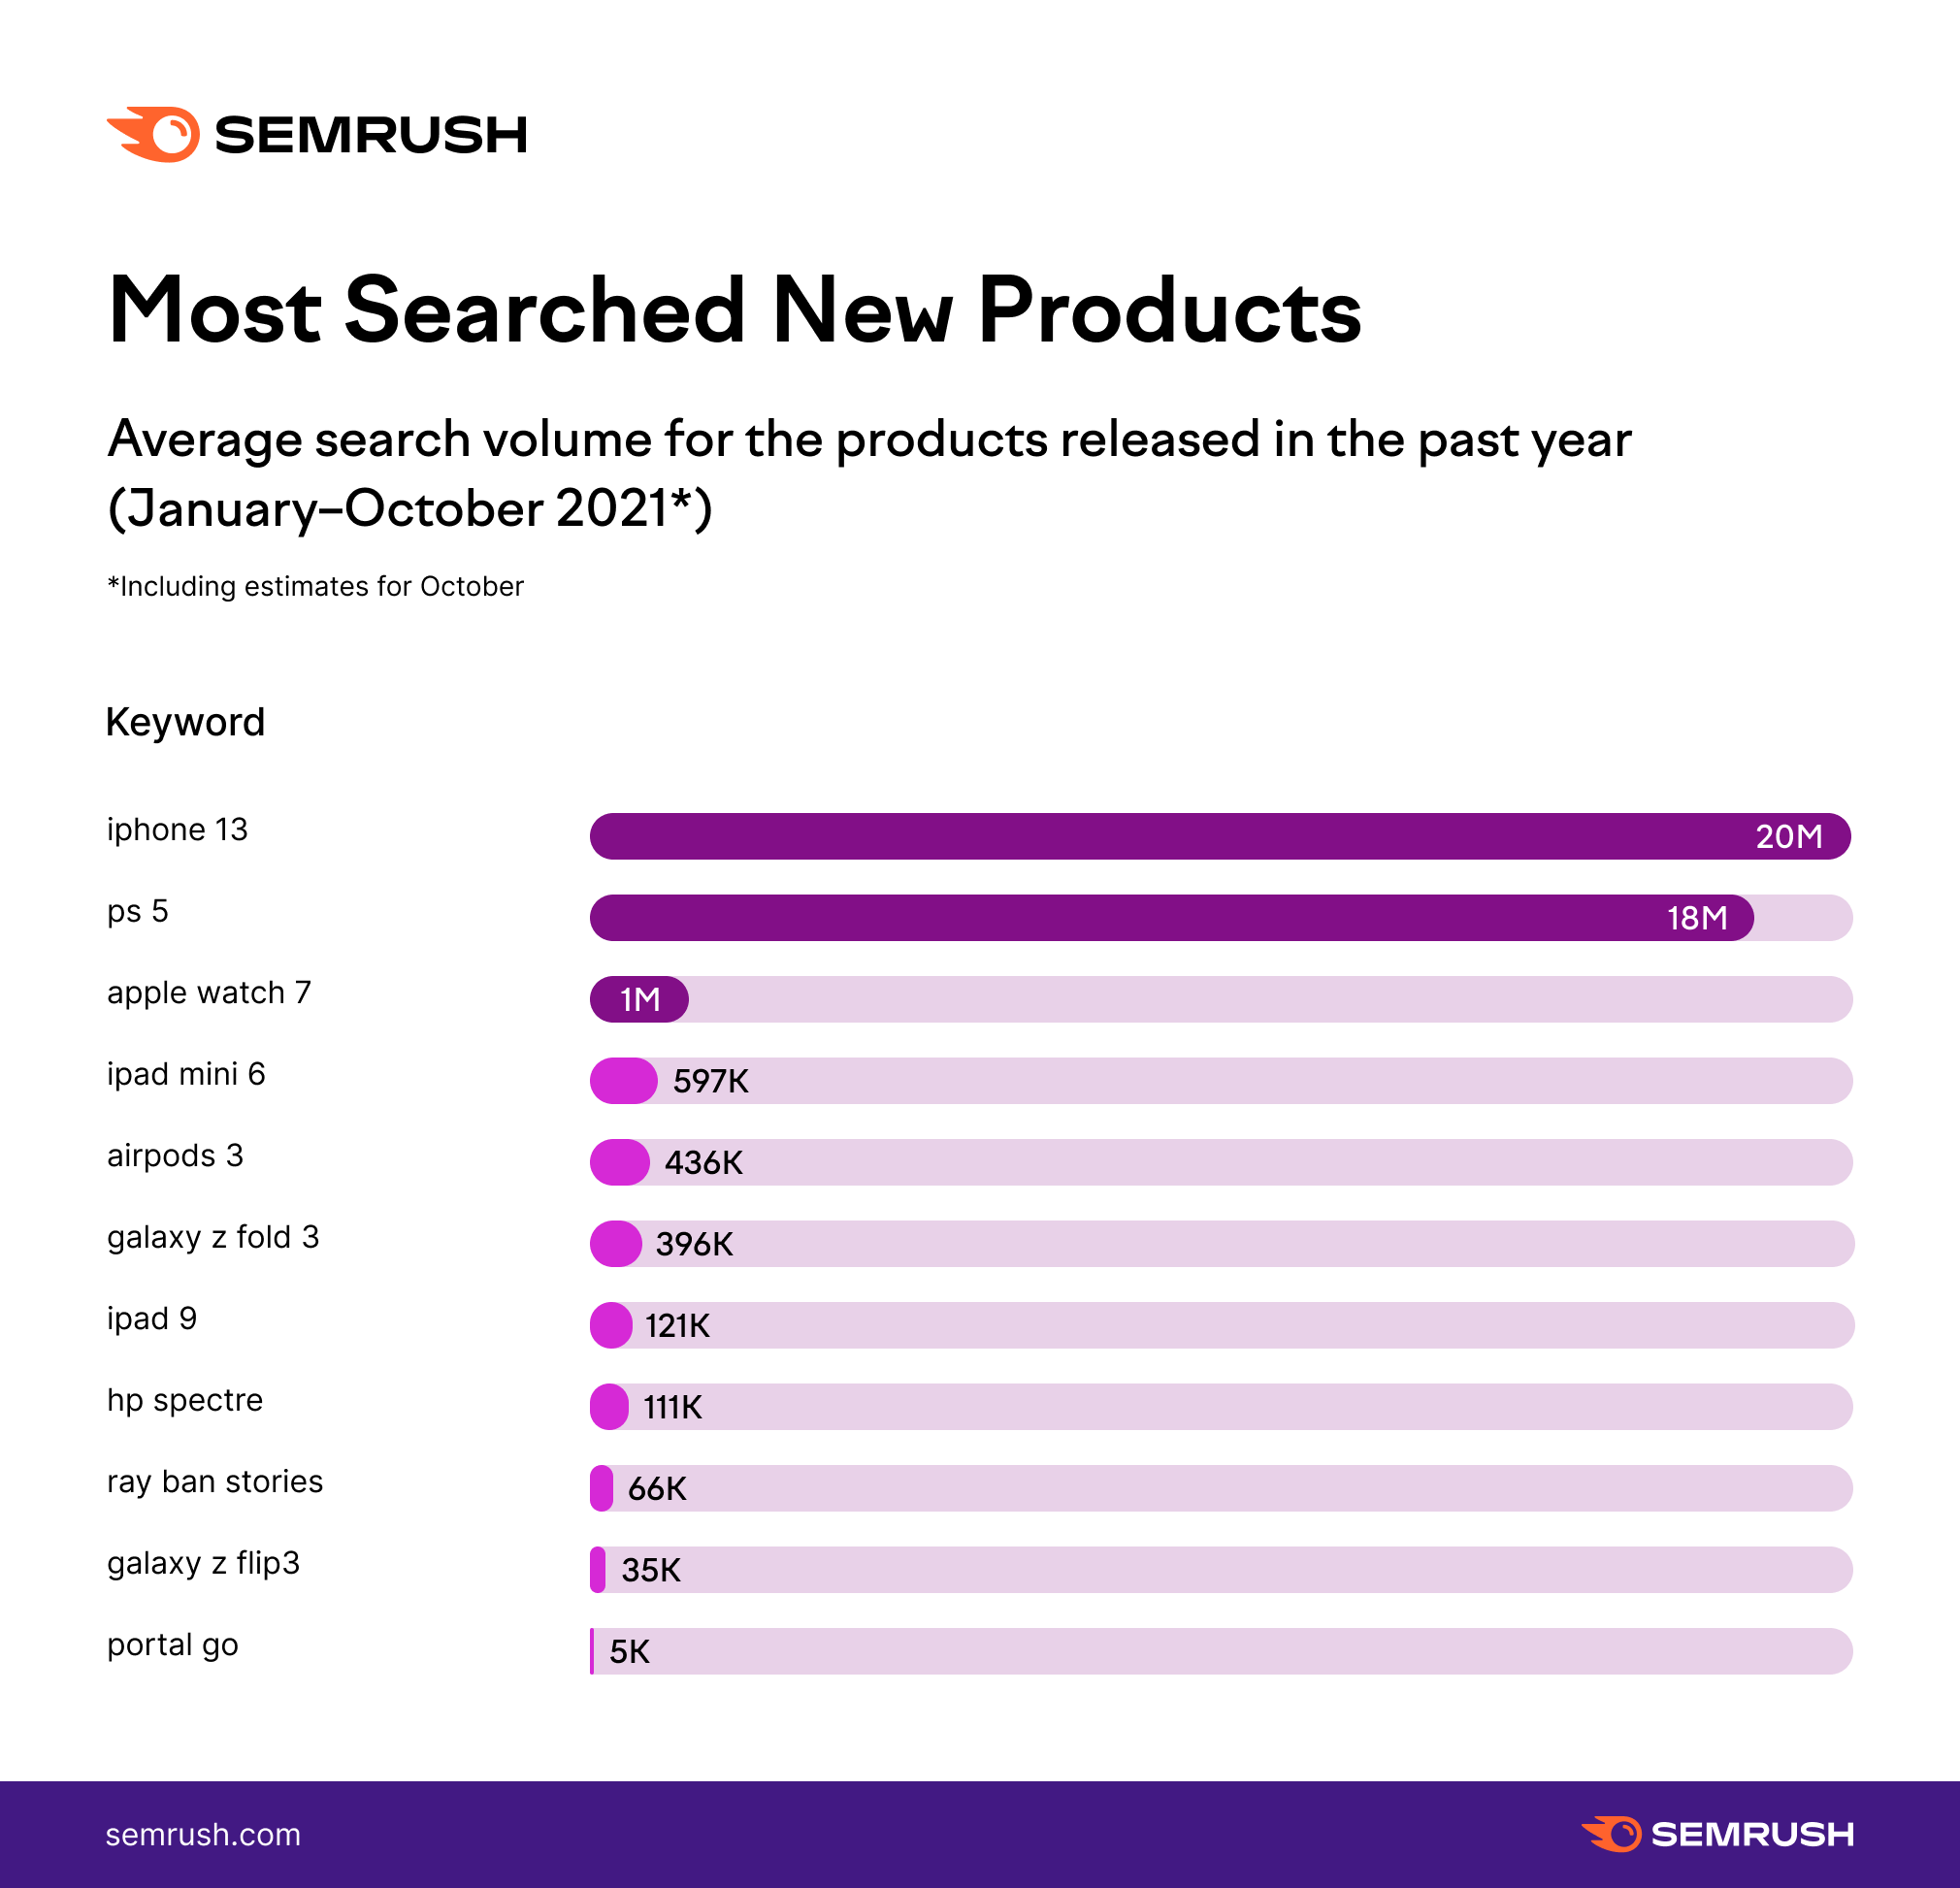Screen dimensions: 1960x1888
Task: Select the ipad 9 keyword label
Action: point(152,1319)
